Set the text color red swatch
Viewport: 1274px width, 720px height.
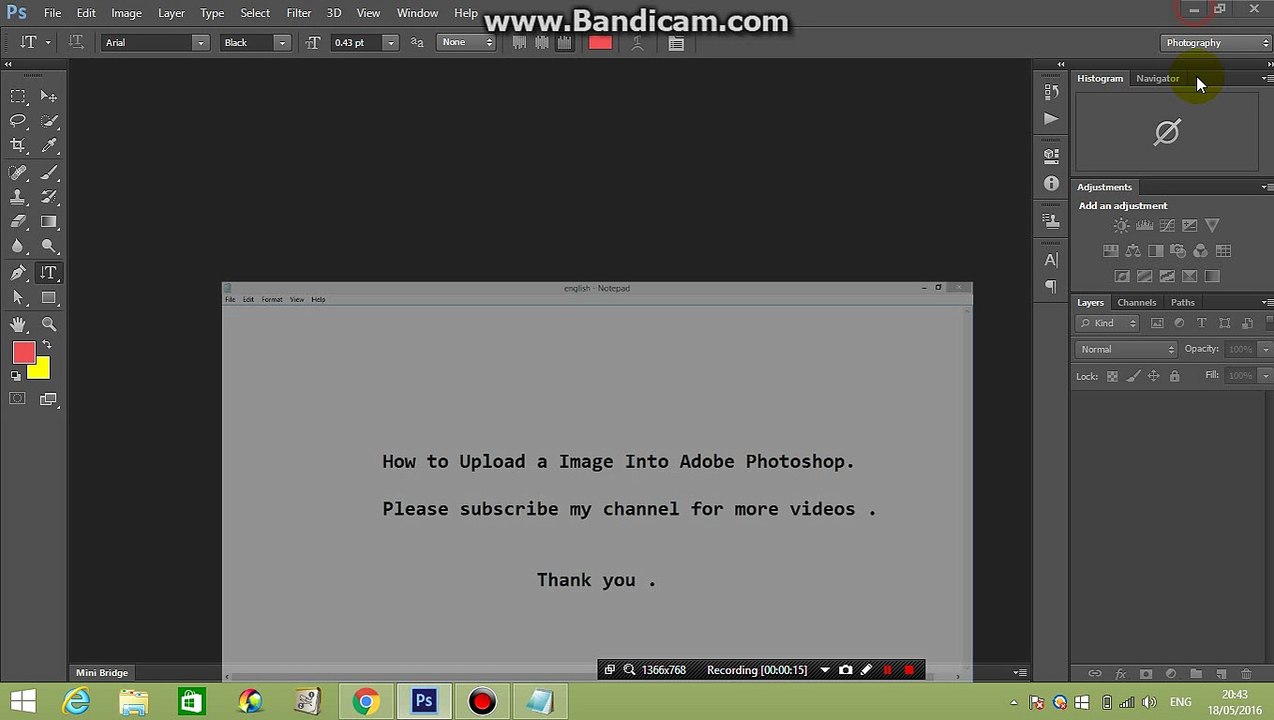coord(600,43)
